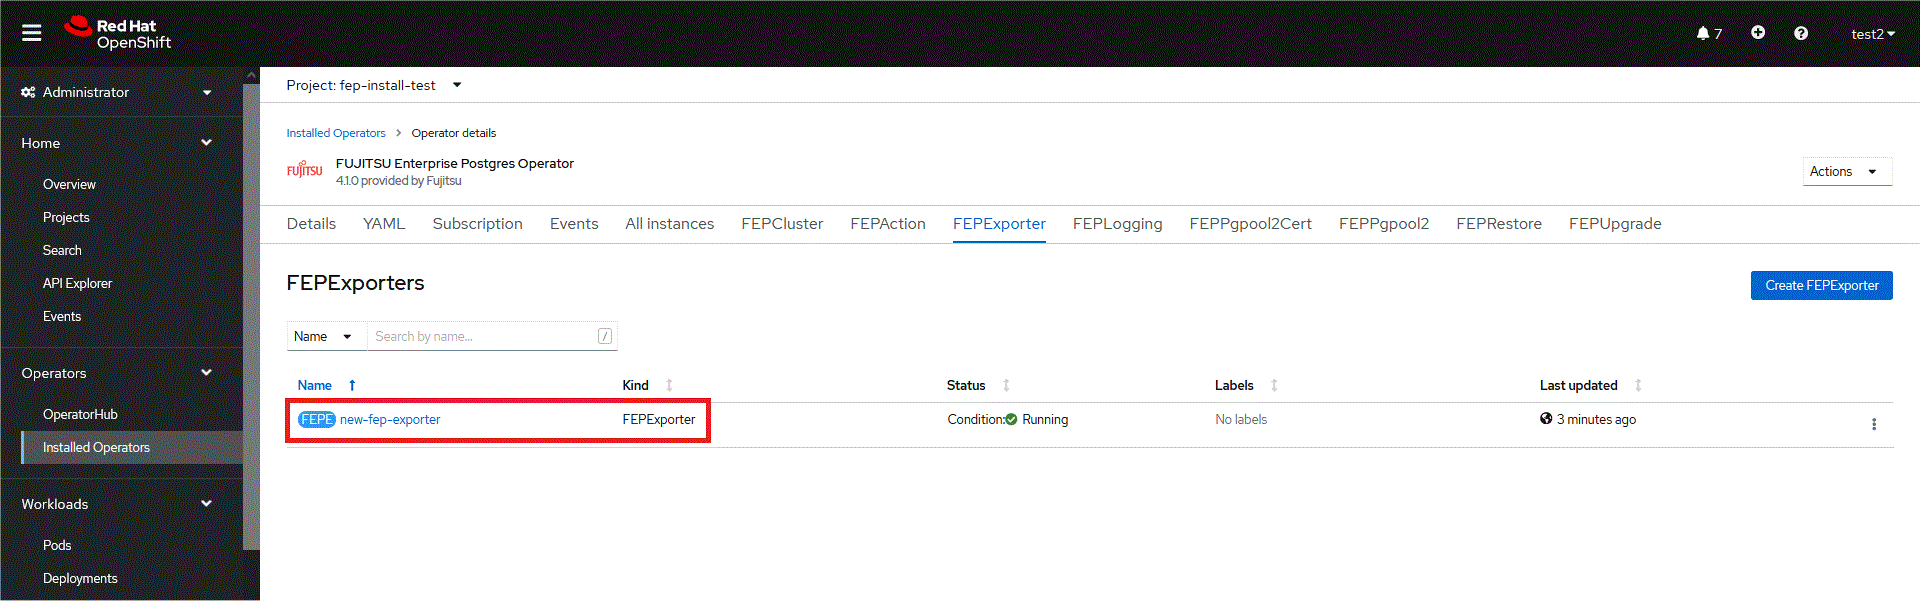Open the help question mark menu
1920x601 pixels.
point(1801,33)
